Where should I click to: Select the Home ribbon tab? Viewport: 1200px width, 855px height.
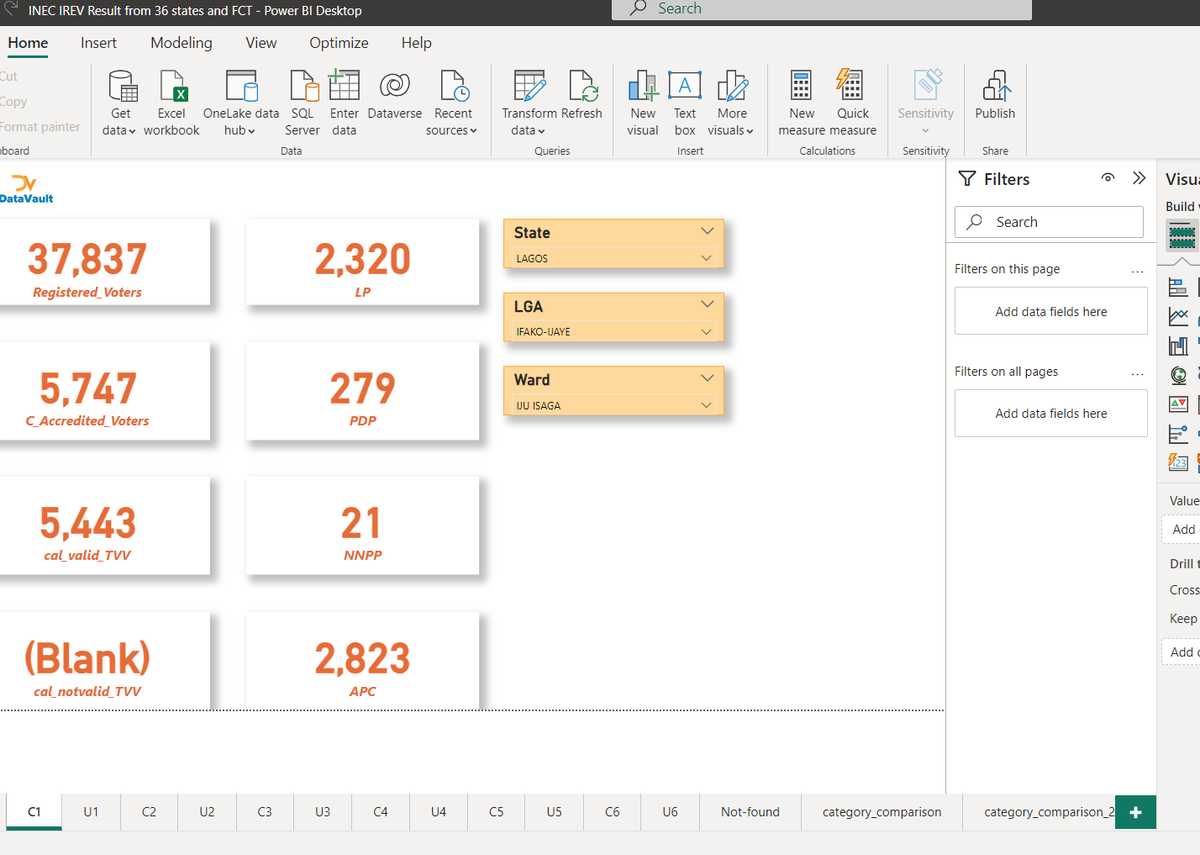(x=28, y=43)
